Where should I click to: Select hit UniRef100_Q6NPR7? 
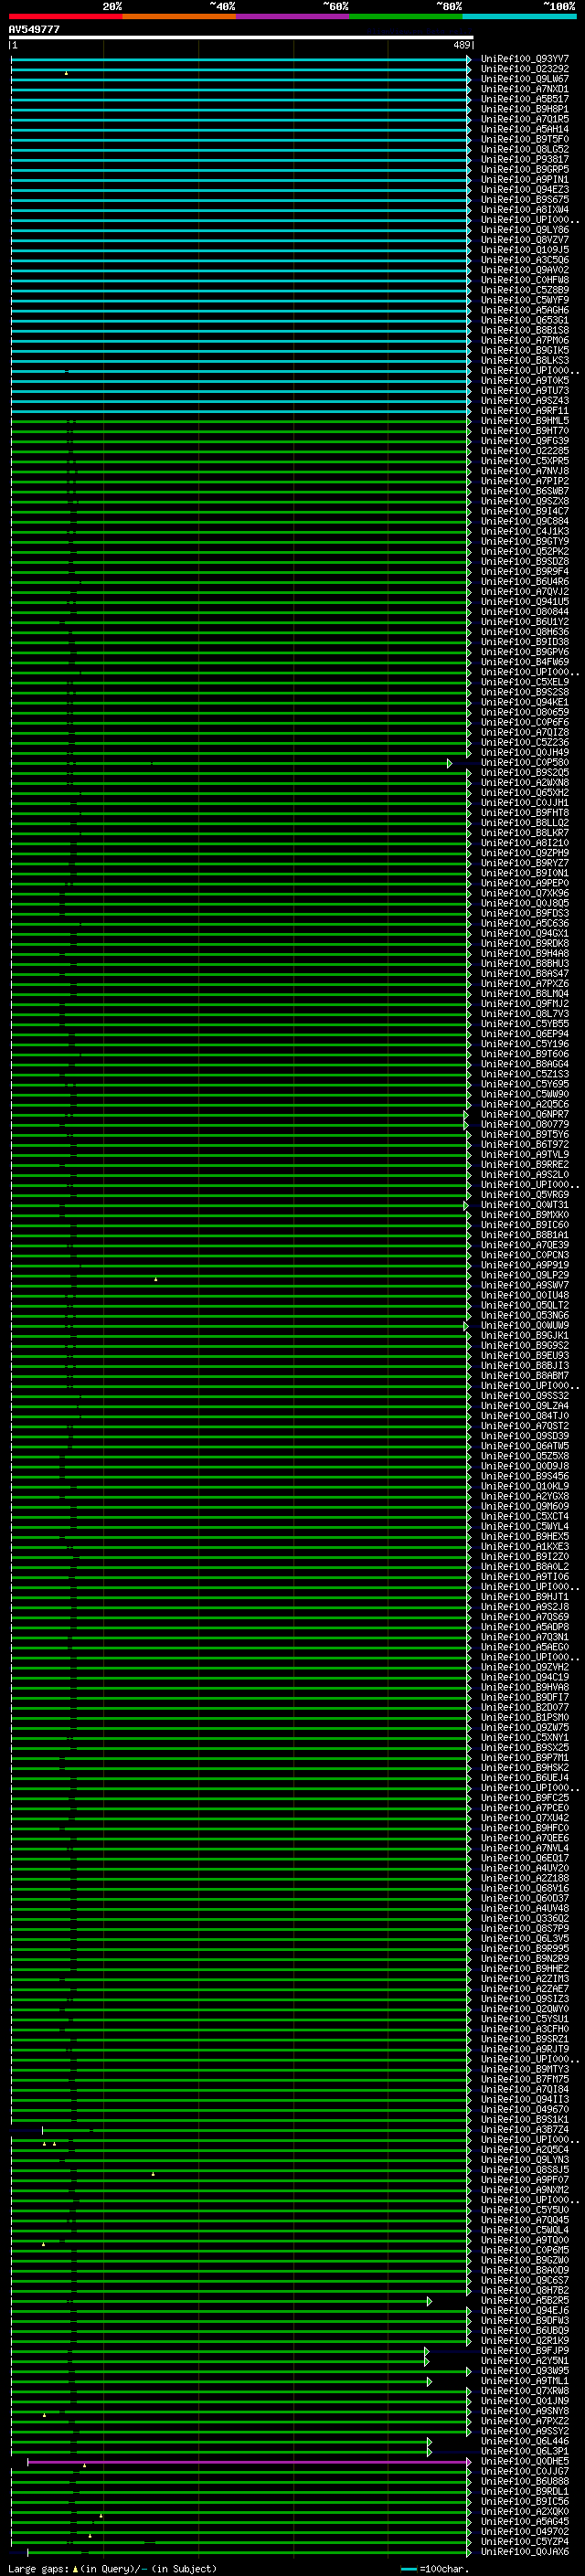pos(524,1114)
